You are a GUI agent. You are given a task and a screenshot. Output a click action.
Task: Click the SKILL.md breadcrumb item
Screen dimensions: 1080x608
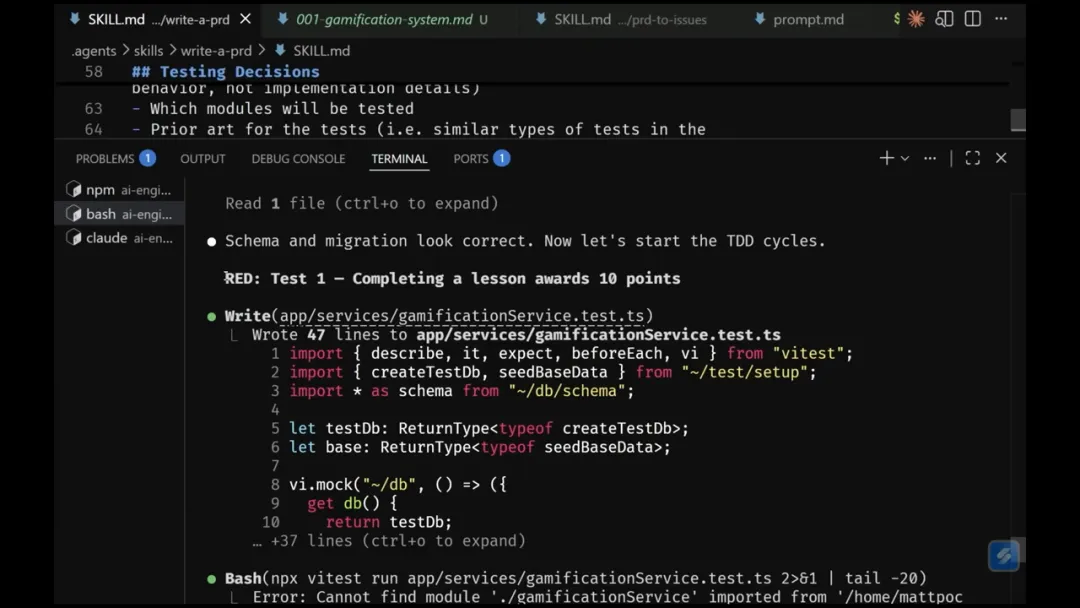pyautogui.click(x=321, y=51)
